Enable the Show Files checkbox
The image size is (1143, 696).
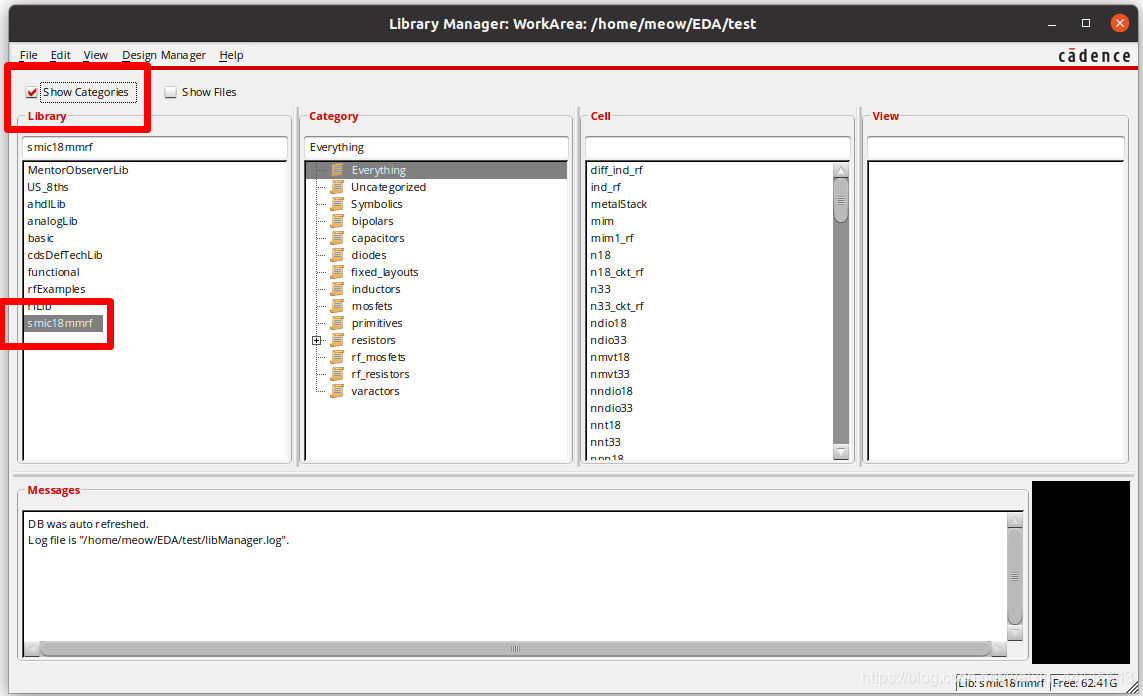coord(171,93)
